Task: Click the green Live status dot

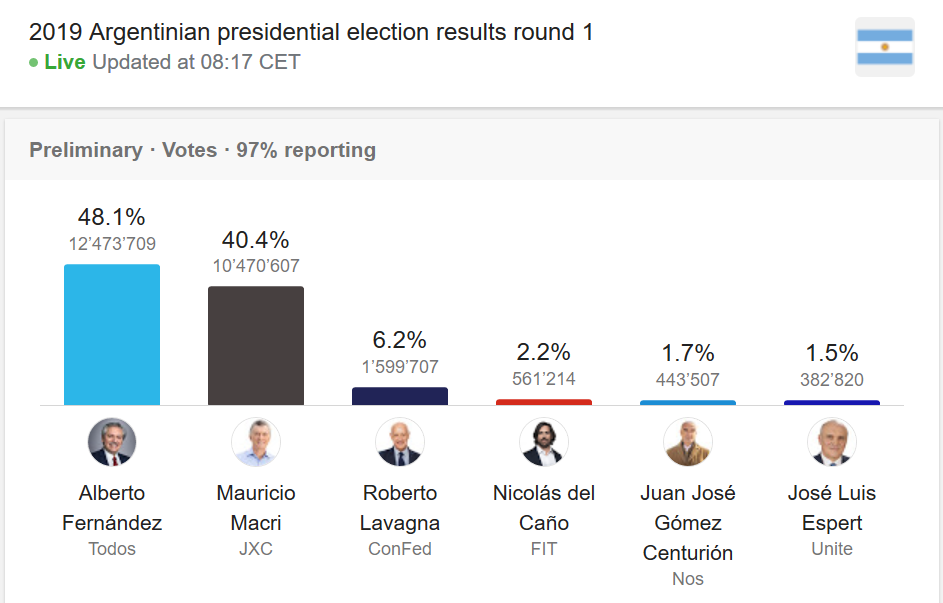Action: click(x=34, y=63)
